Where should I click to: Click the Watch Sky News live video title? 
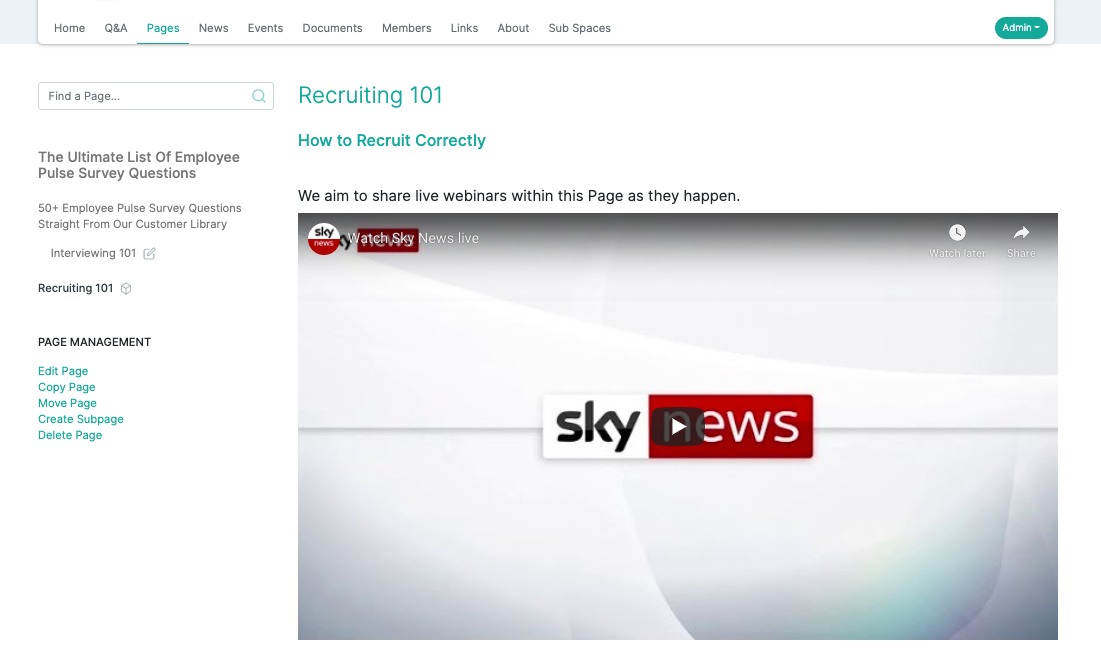point(413,238)
